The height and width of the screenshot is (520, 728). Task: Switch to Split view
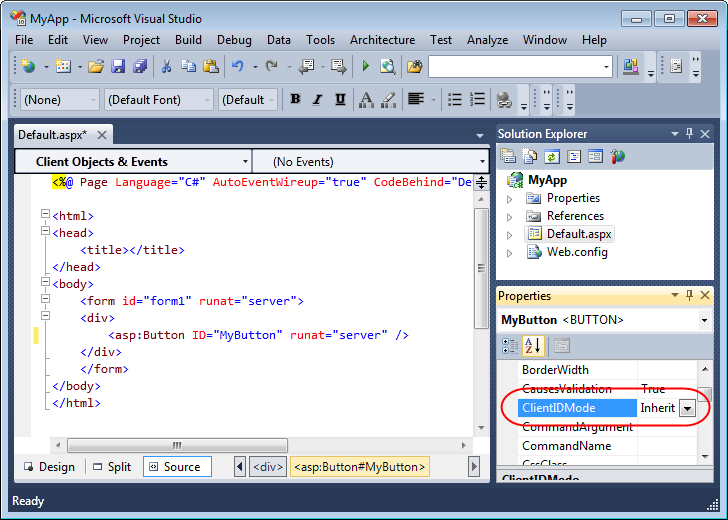(x=112, y=467)
